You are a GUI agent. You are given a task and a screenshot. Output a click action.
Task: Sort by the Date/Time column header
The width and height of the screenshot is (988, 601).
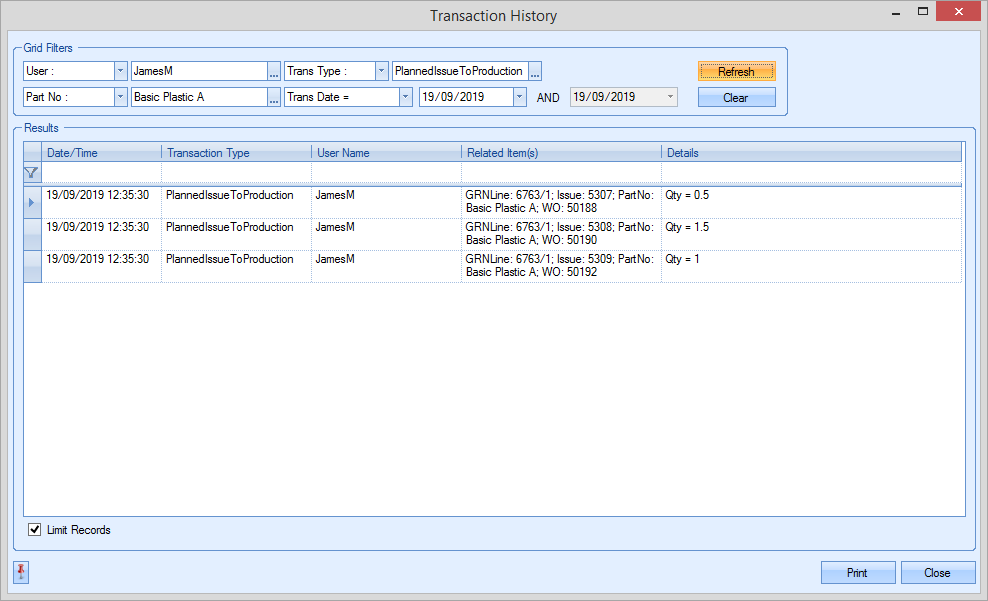click(100, 153)
